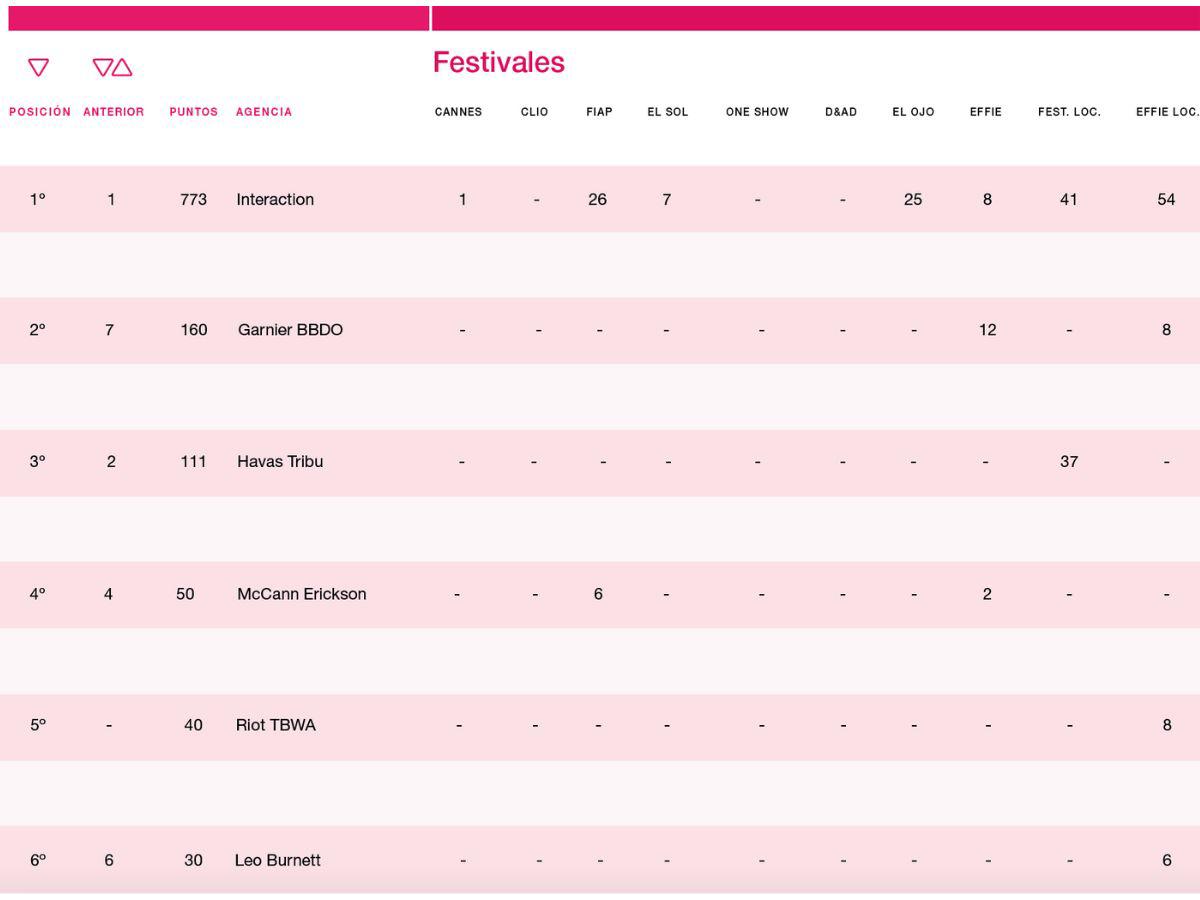This screenshot has height=900, width=1200.
Task: Click the 1º position cell
Action: (38, 199)
